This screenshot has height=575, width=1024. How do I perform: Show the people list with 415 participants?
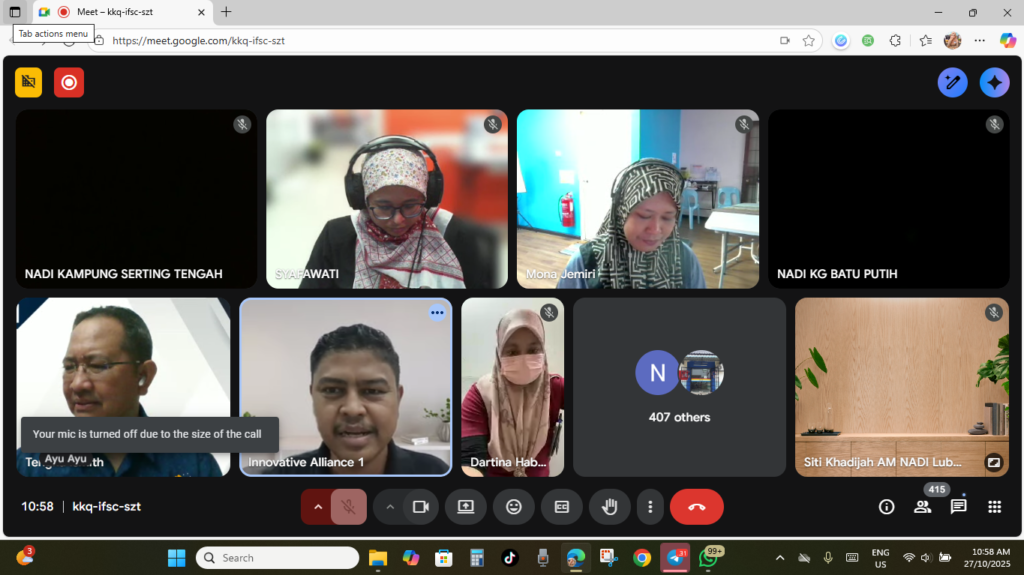point(922,507)
